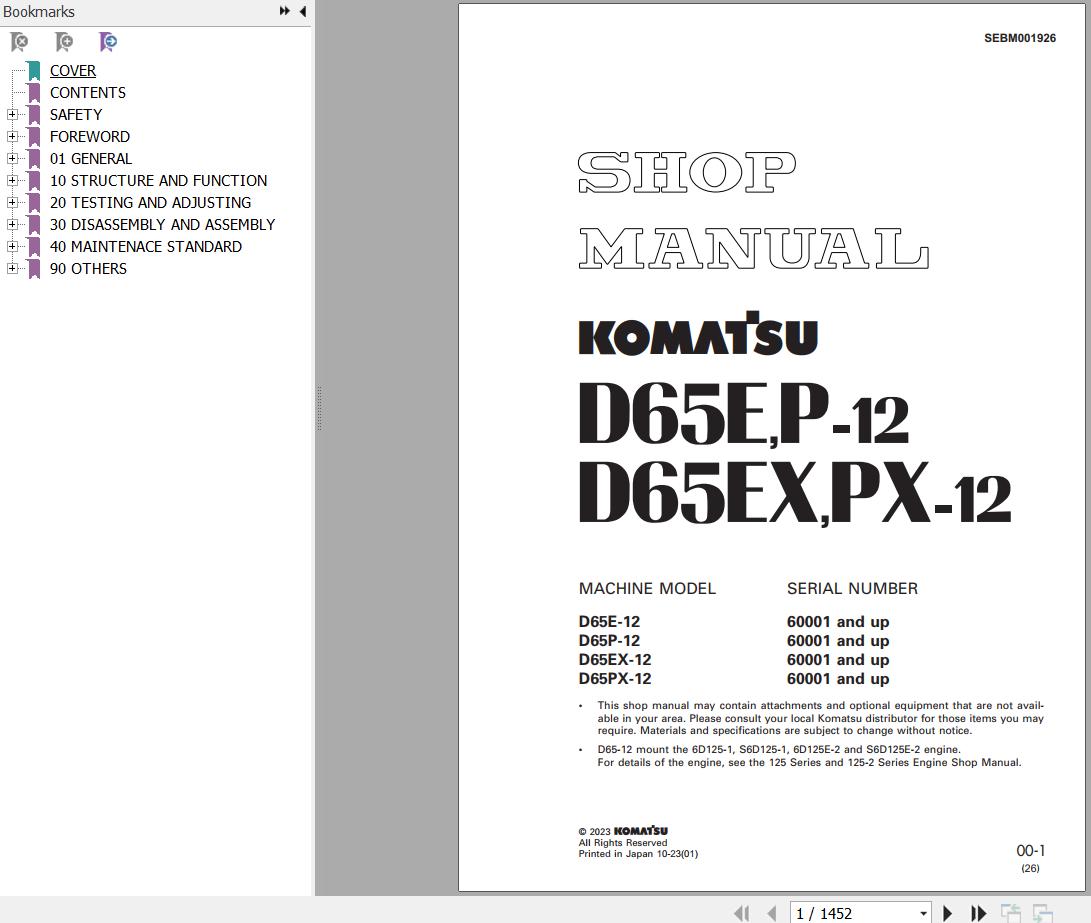
Task: Select 10 STRUCTURE AND FUNCTION label
Action: tap(158, 181)
